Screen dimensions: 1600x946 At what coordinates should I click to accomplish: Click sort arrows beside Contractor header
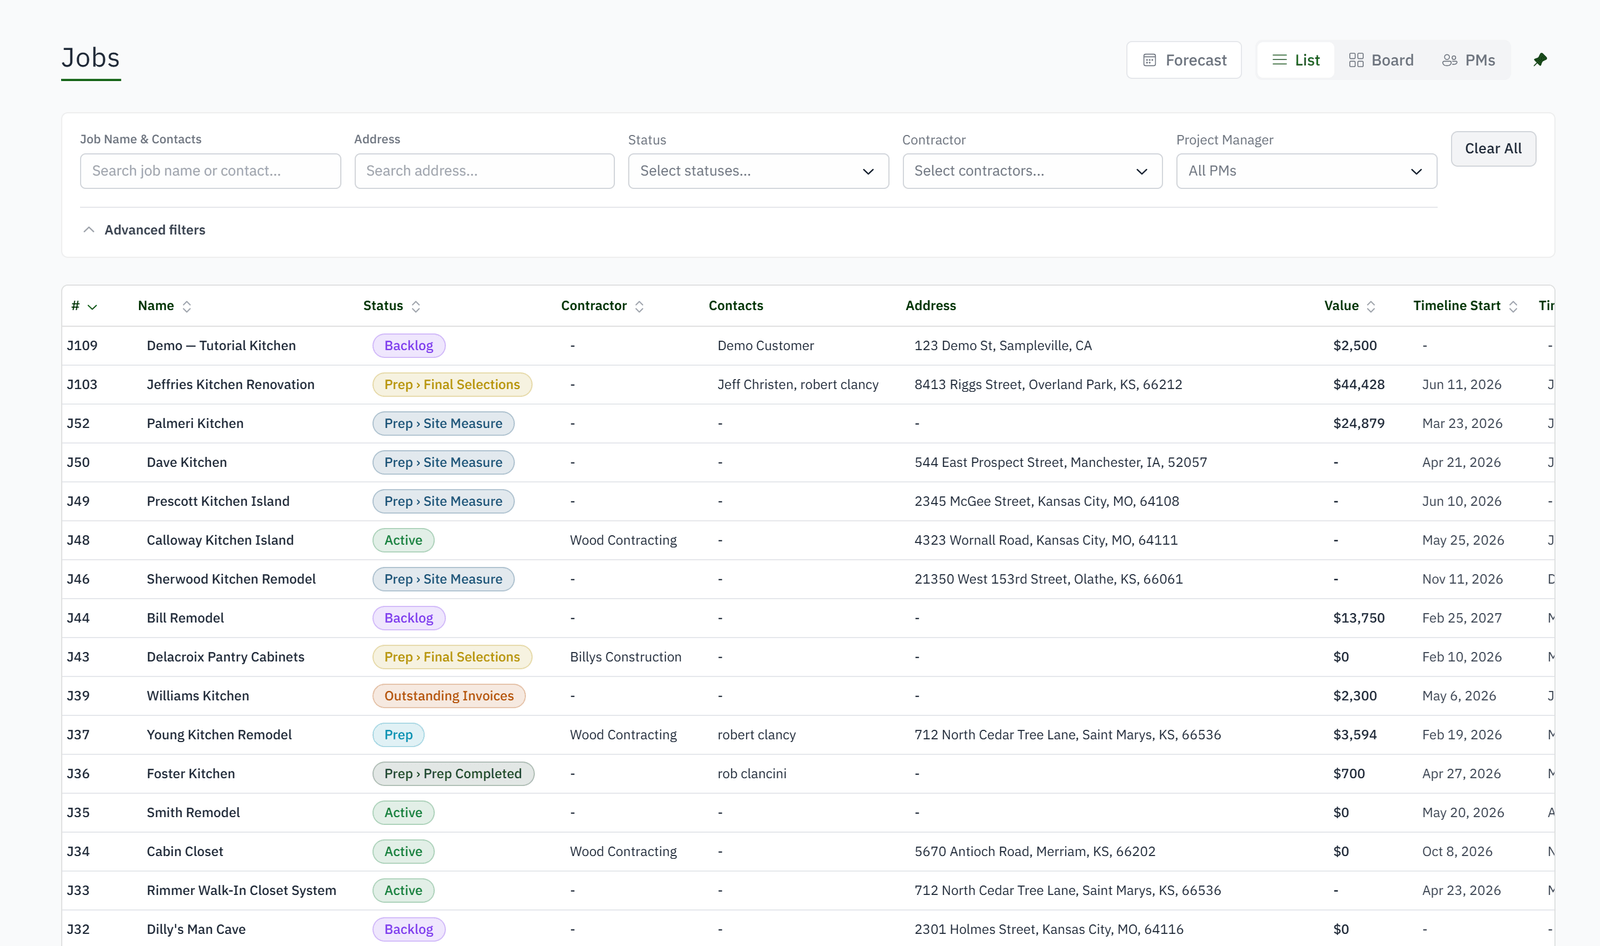(x=639, y=307)
